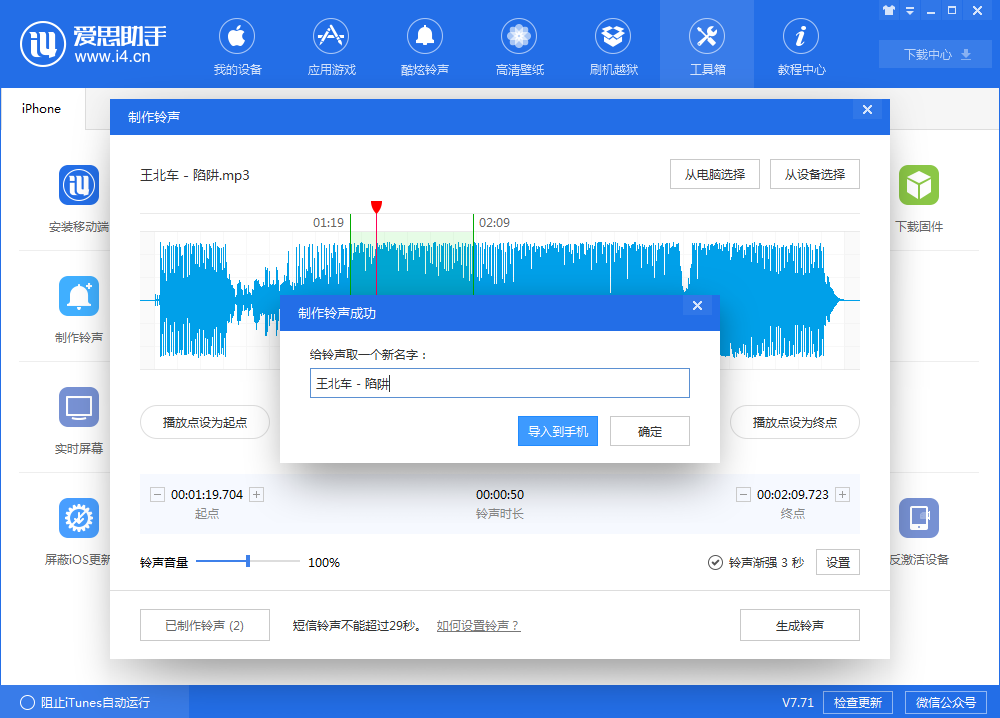
Task: Decrease end time with minus button
Action: pos(743,494)
